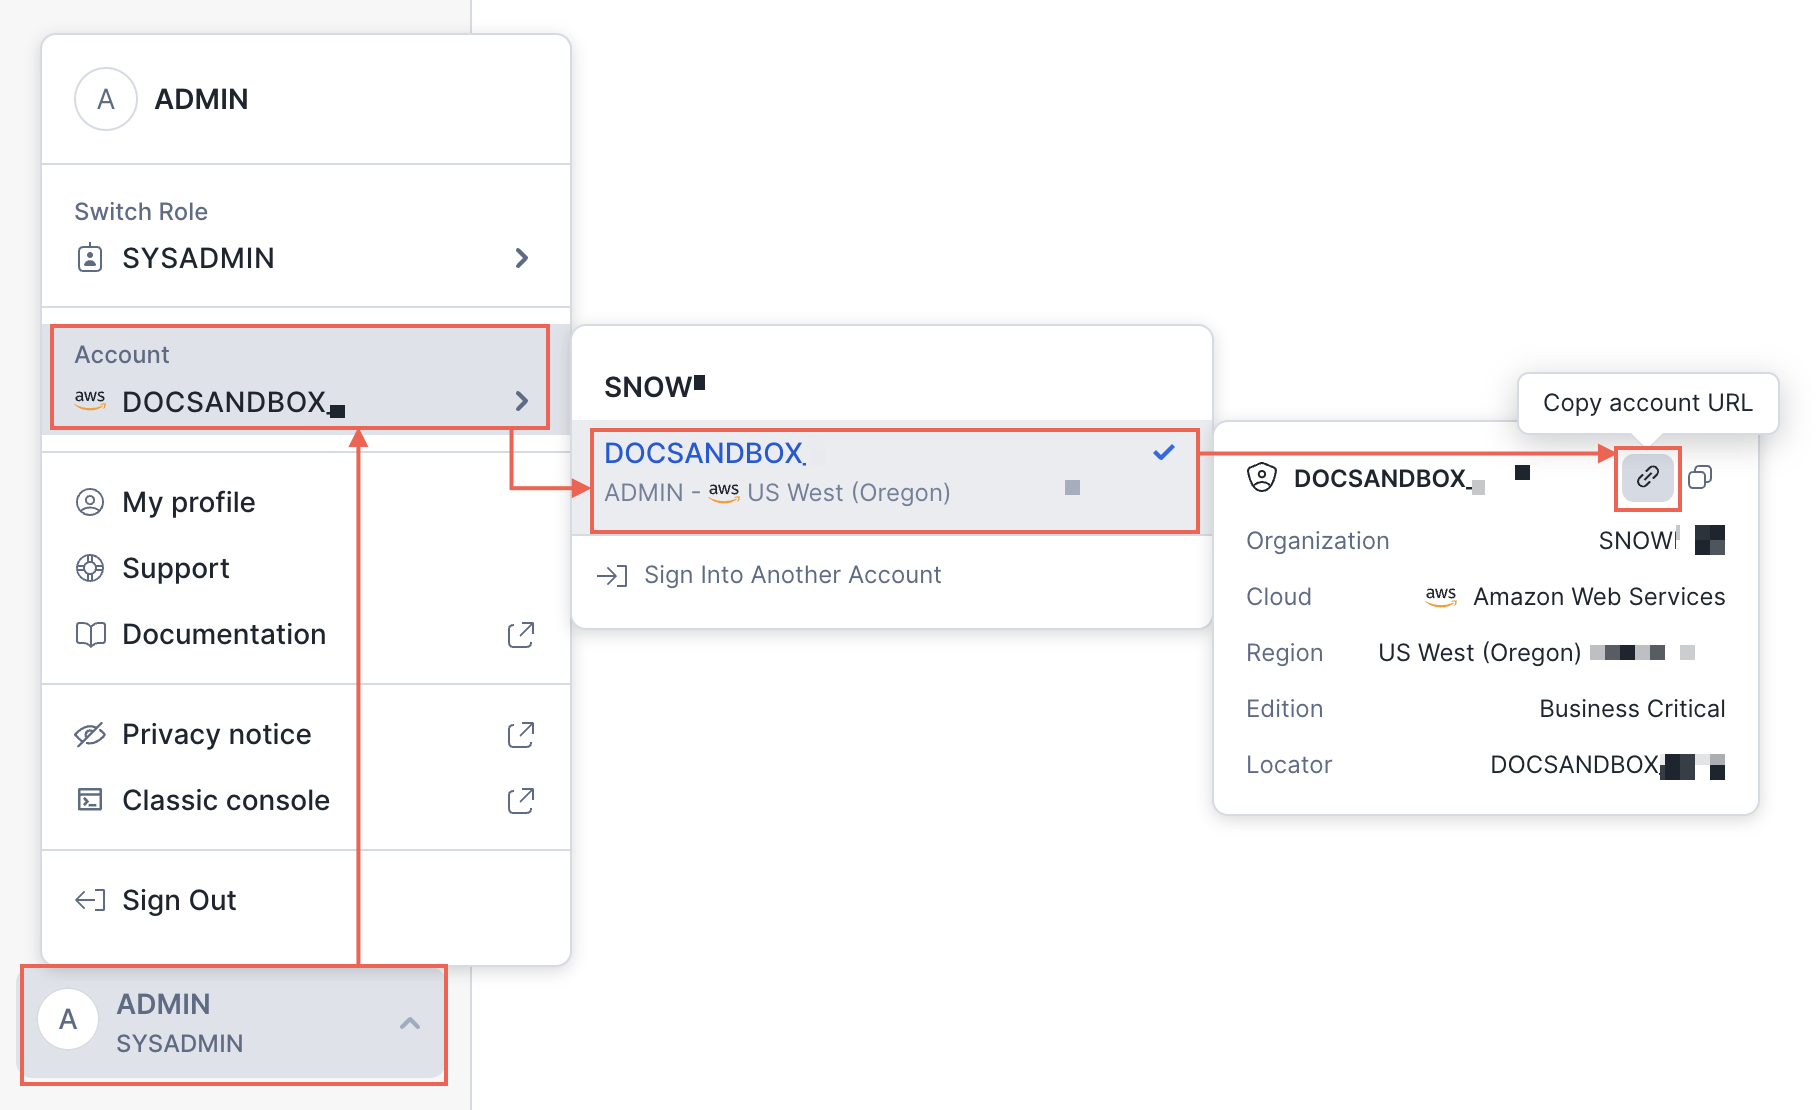Click the DOCSANDBOX title in details panel
The image size is (1820, 1110).
coord(1382,478)
